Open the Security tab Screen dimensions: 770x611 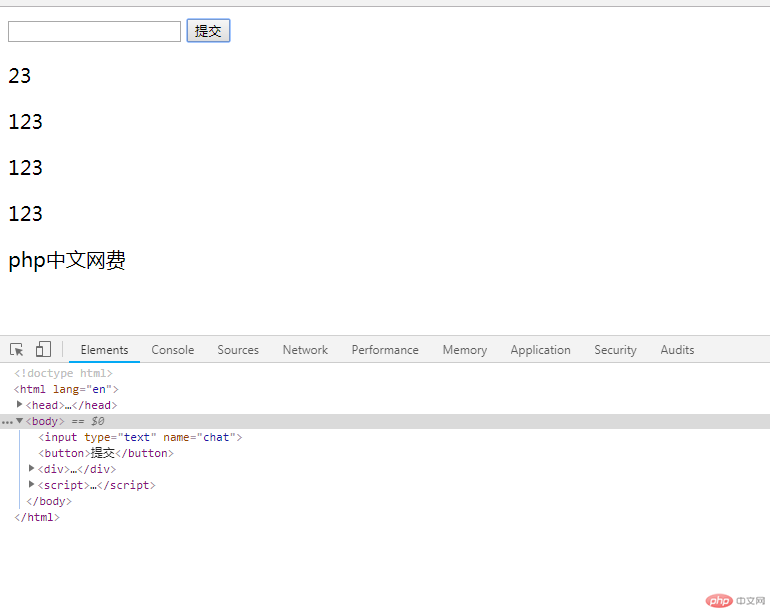[615, 350]
